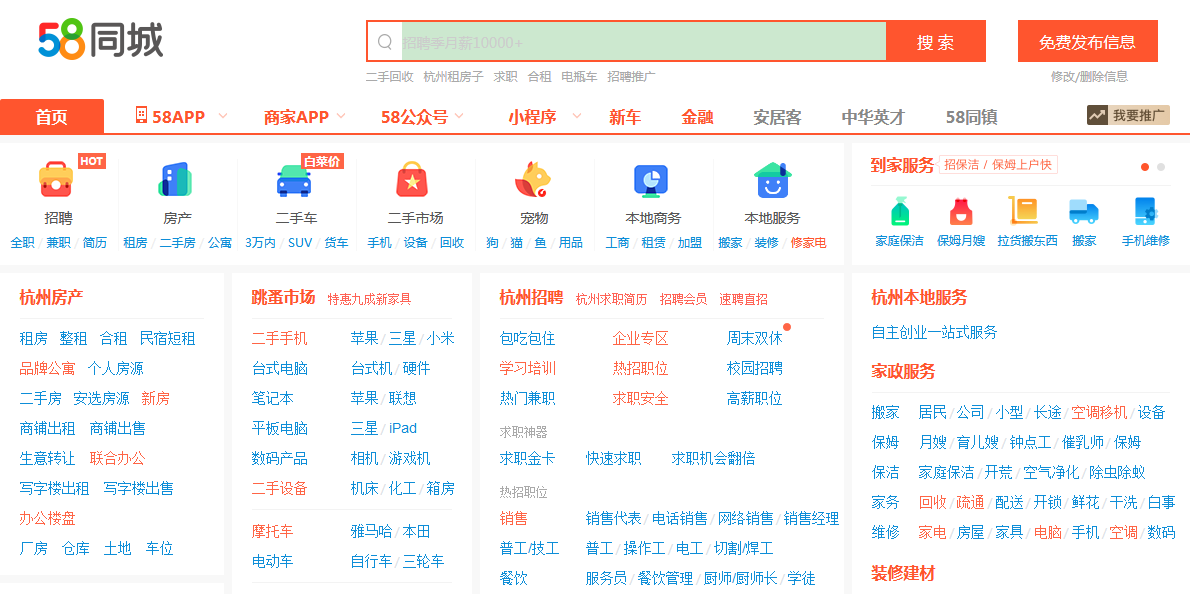Image resolution: width=1190 pixels, height=594 pixels.
Task: Open 求职金卡 link
Action: pos(527,459)
